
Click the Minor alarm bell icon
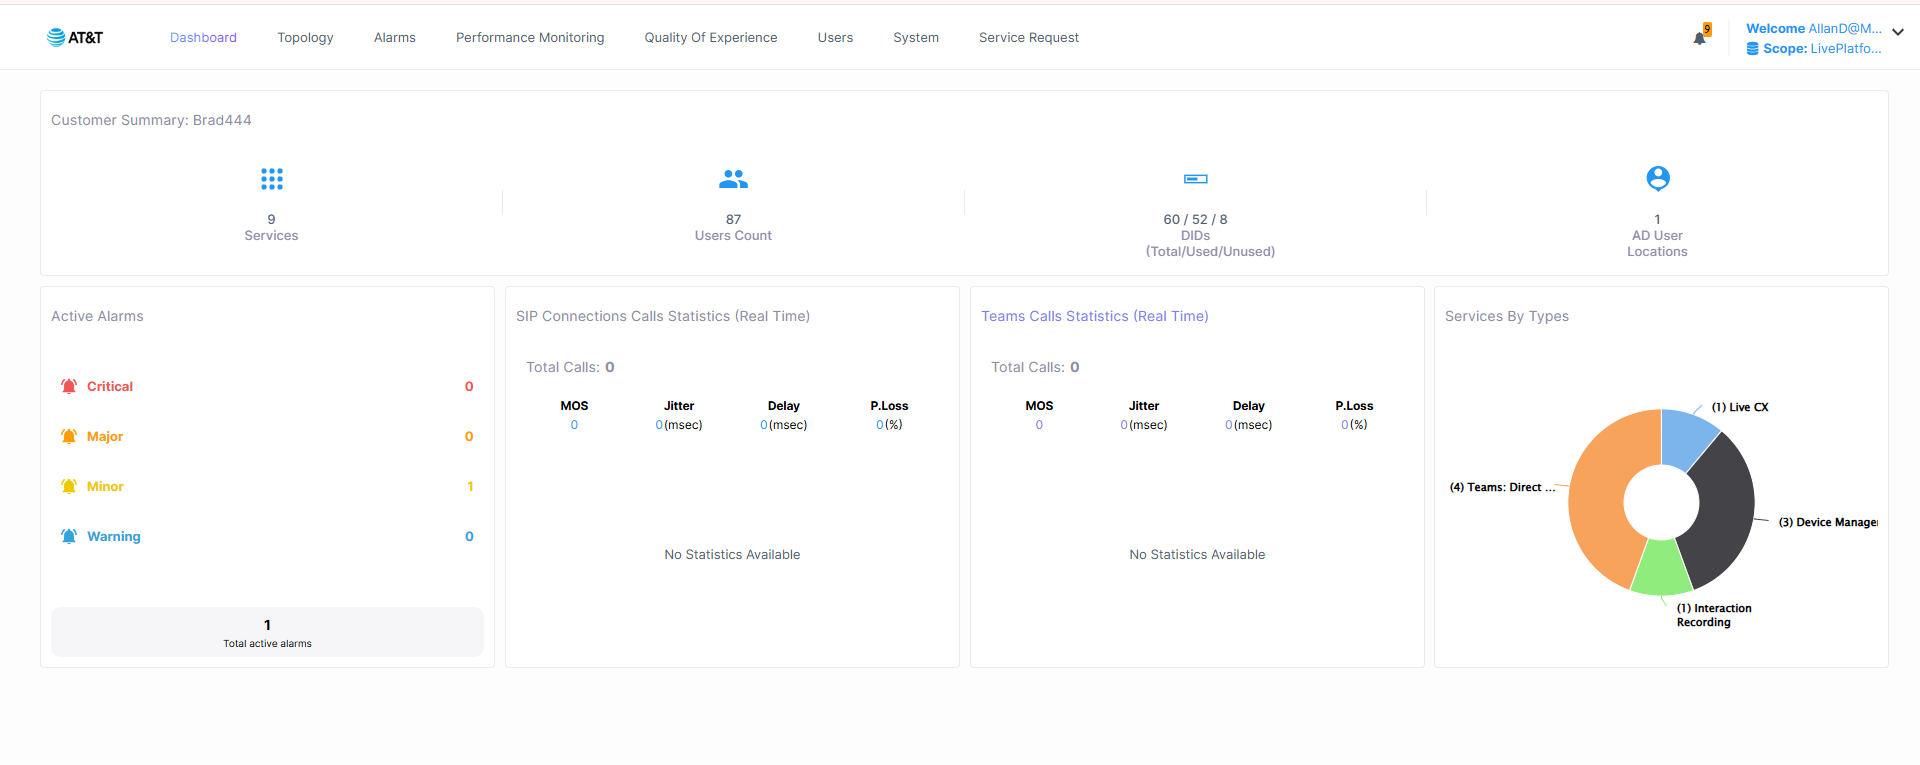click(x=69, y=486)
